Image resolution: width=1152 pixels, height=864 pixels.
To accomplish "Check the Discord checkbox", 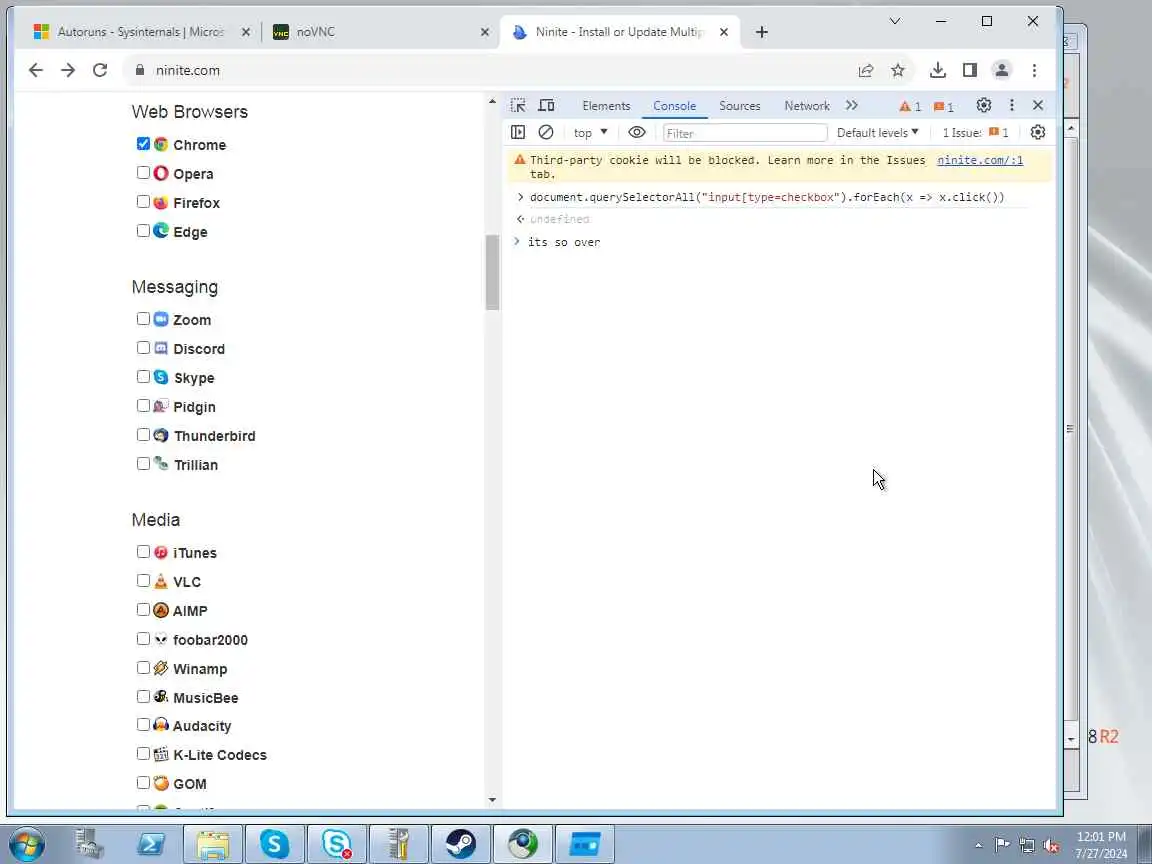I will coord(143,348).
